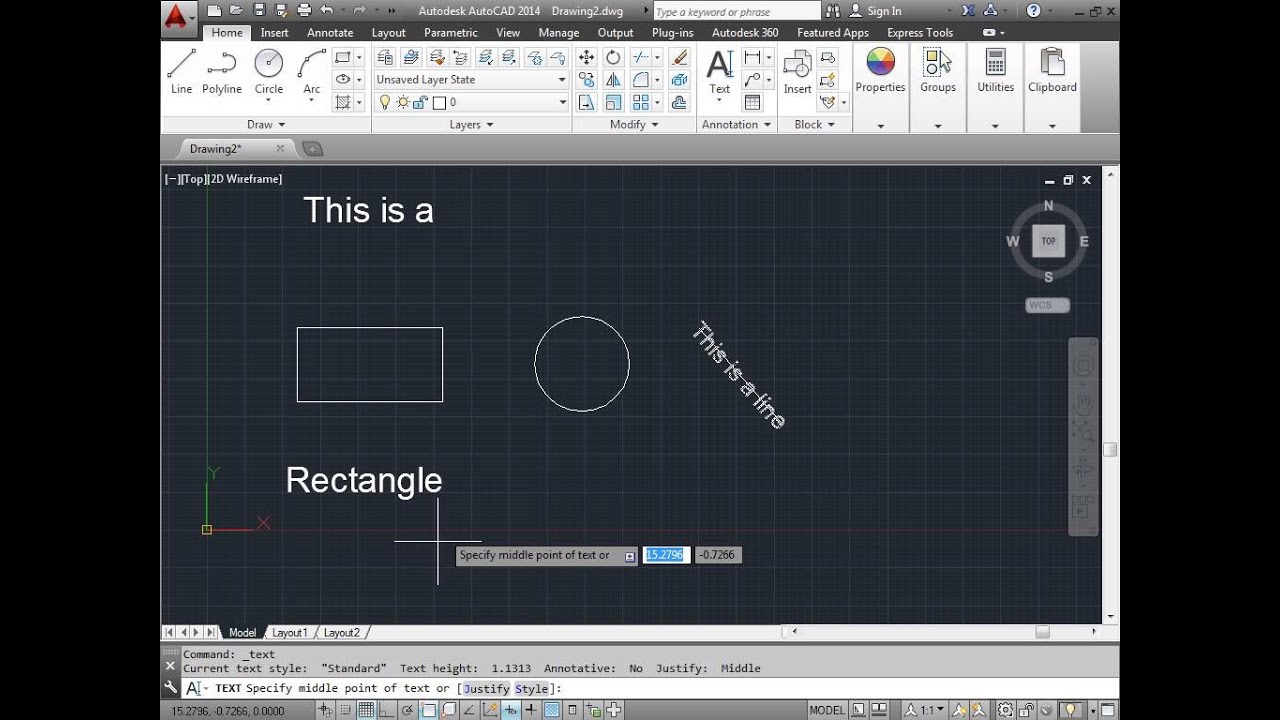The height and width of the screenshot is (720, 1280).
Task: Select the Scale tool in Modify
Action: click(x=613, y=102)
